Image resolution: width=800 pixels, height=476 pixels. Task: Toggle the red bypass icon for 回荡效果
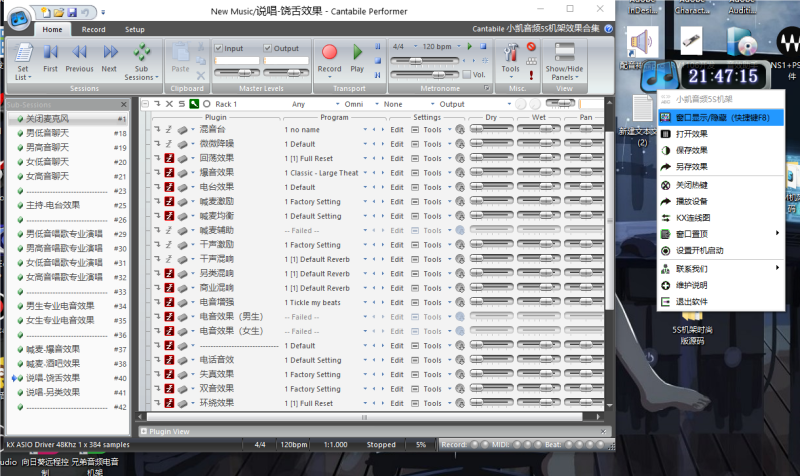click(169, 159)
